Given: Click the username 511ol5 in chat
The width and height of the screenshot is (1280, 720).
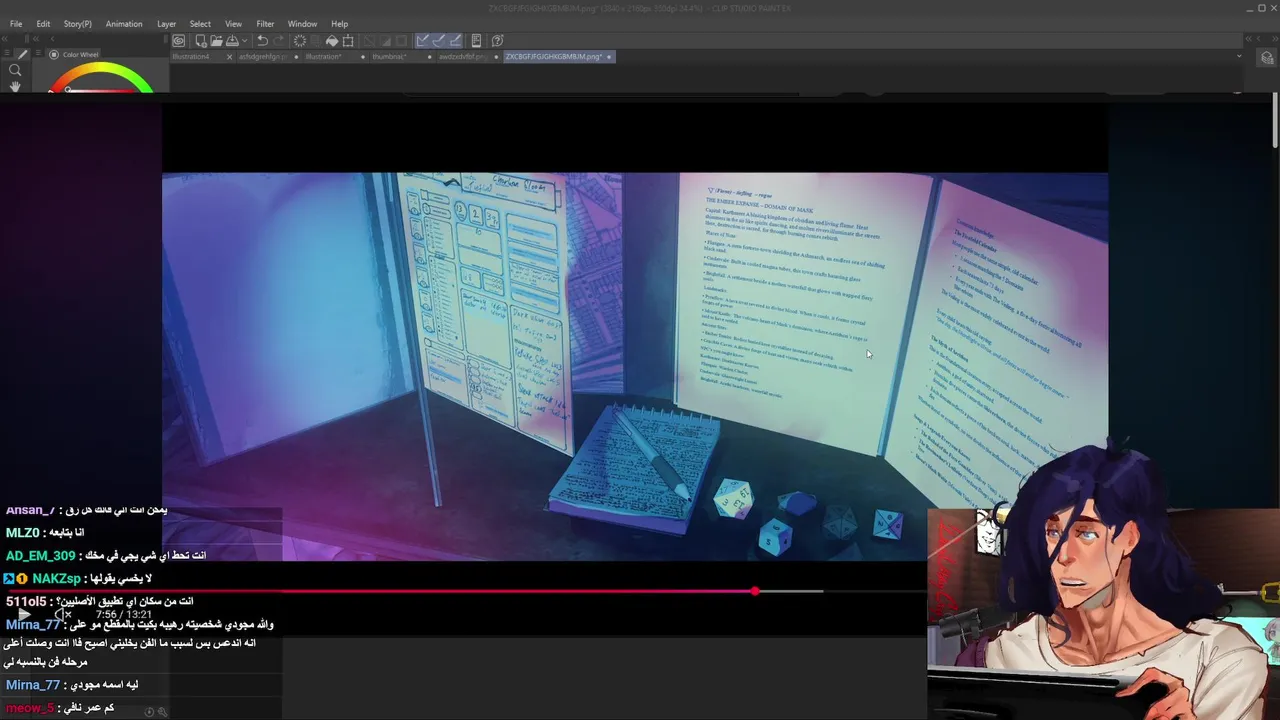Looking at the screenshot, I should 26,601.
